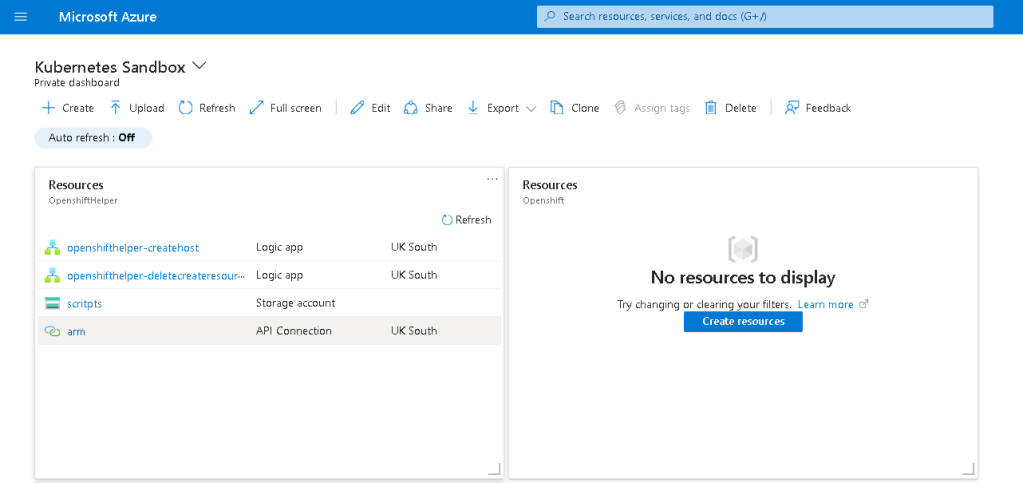The width and height of the screenshot is (1023, 483).
Task: Open the OpenshiftHelper tile ellipsis menu
Action: pos(493,179)
